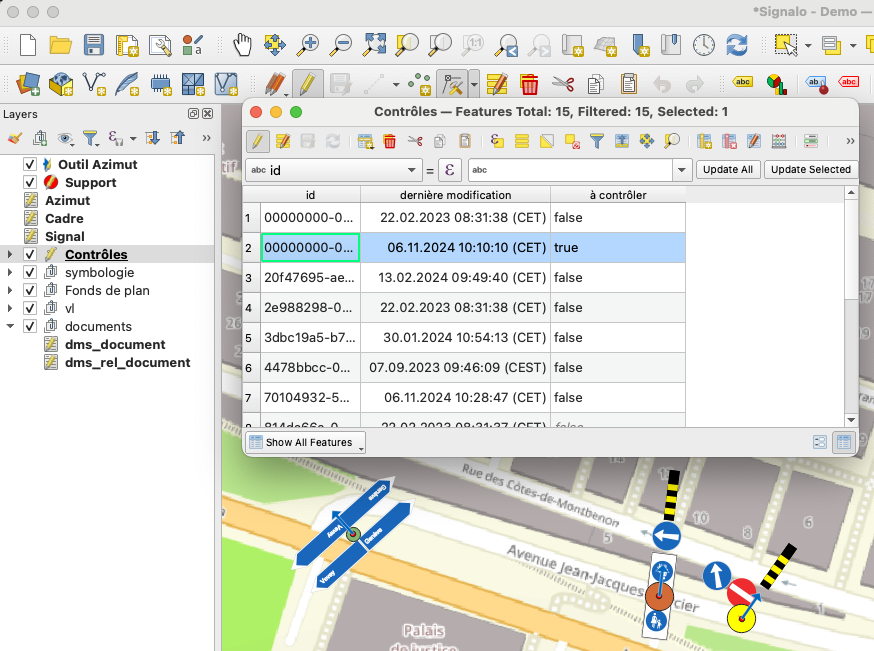Viewport: 874px width, 651px height.
Task: Toggle visibility of symbologie group
Action: 30,272
